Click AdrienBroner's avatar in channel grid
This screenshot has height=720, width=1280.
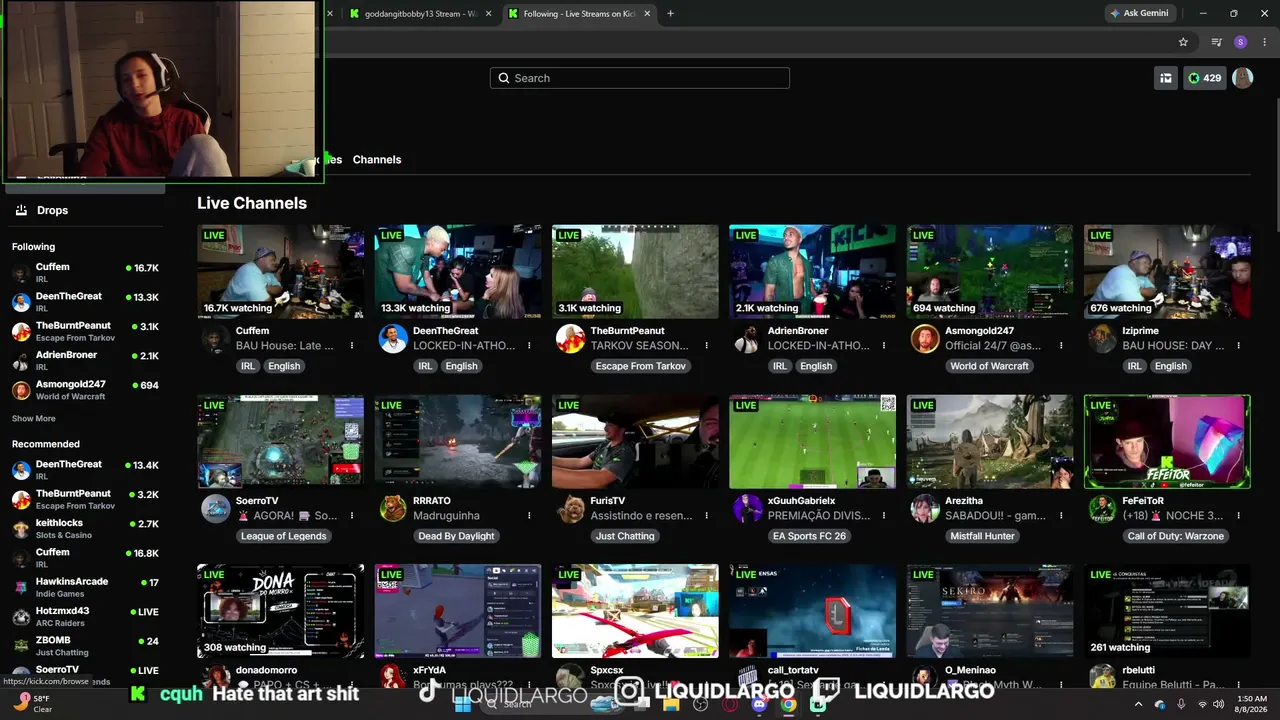[747, 339]
